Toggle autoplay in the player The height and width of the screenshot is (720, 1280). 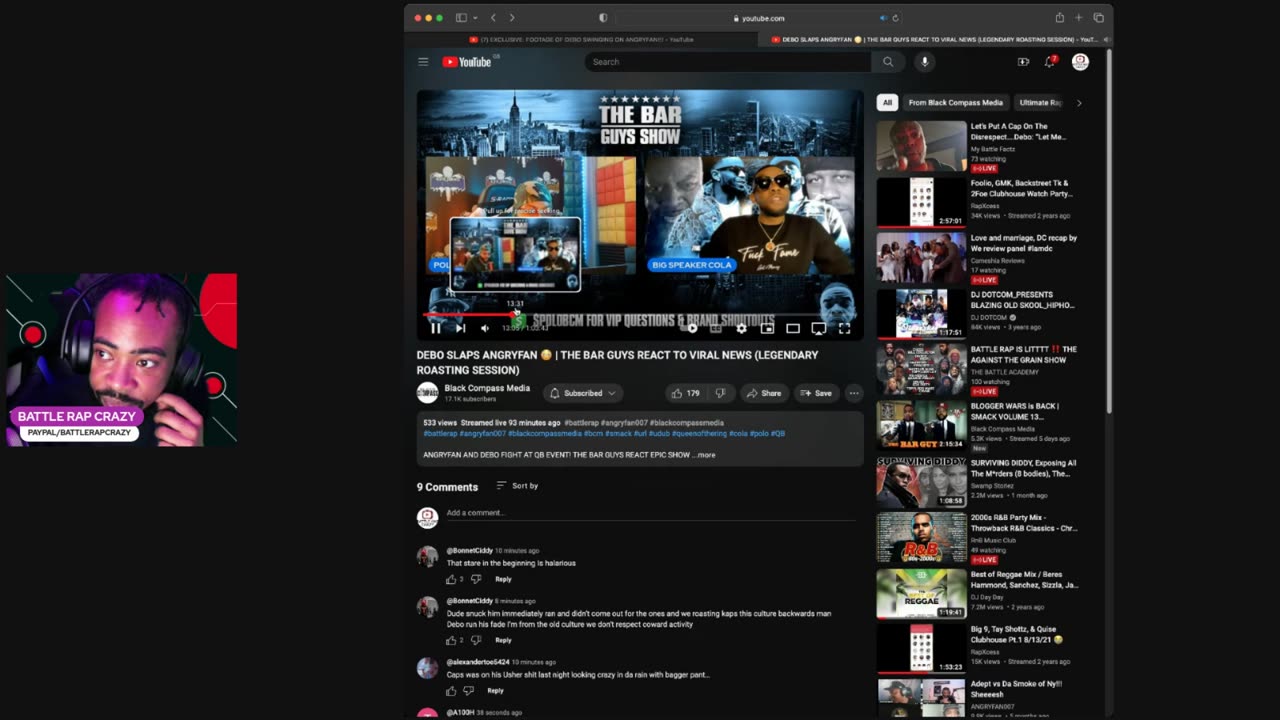click(x=690, y=328)
